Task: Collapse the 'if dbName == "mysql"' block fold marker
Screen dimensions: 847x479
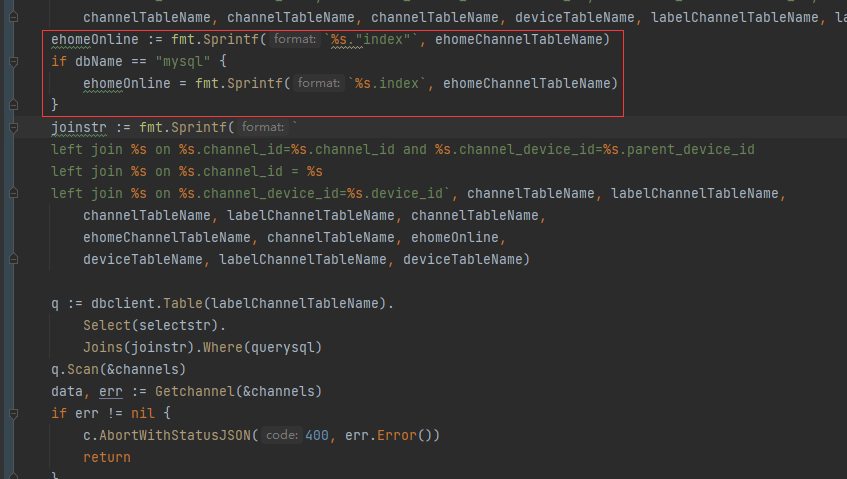Action: [14, 62]
